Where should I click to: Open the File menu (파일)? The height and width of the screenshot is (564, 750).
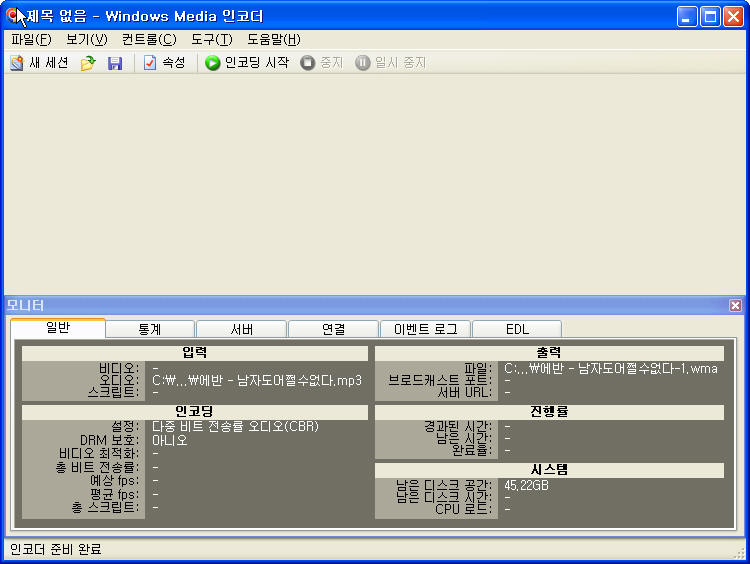(31, 39)
